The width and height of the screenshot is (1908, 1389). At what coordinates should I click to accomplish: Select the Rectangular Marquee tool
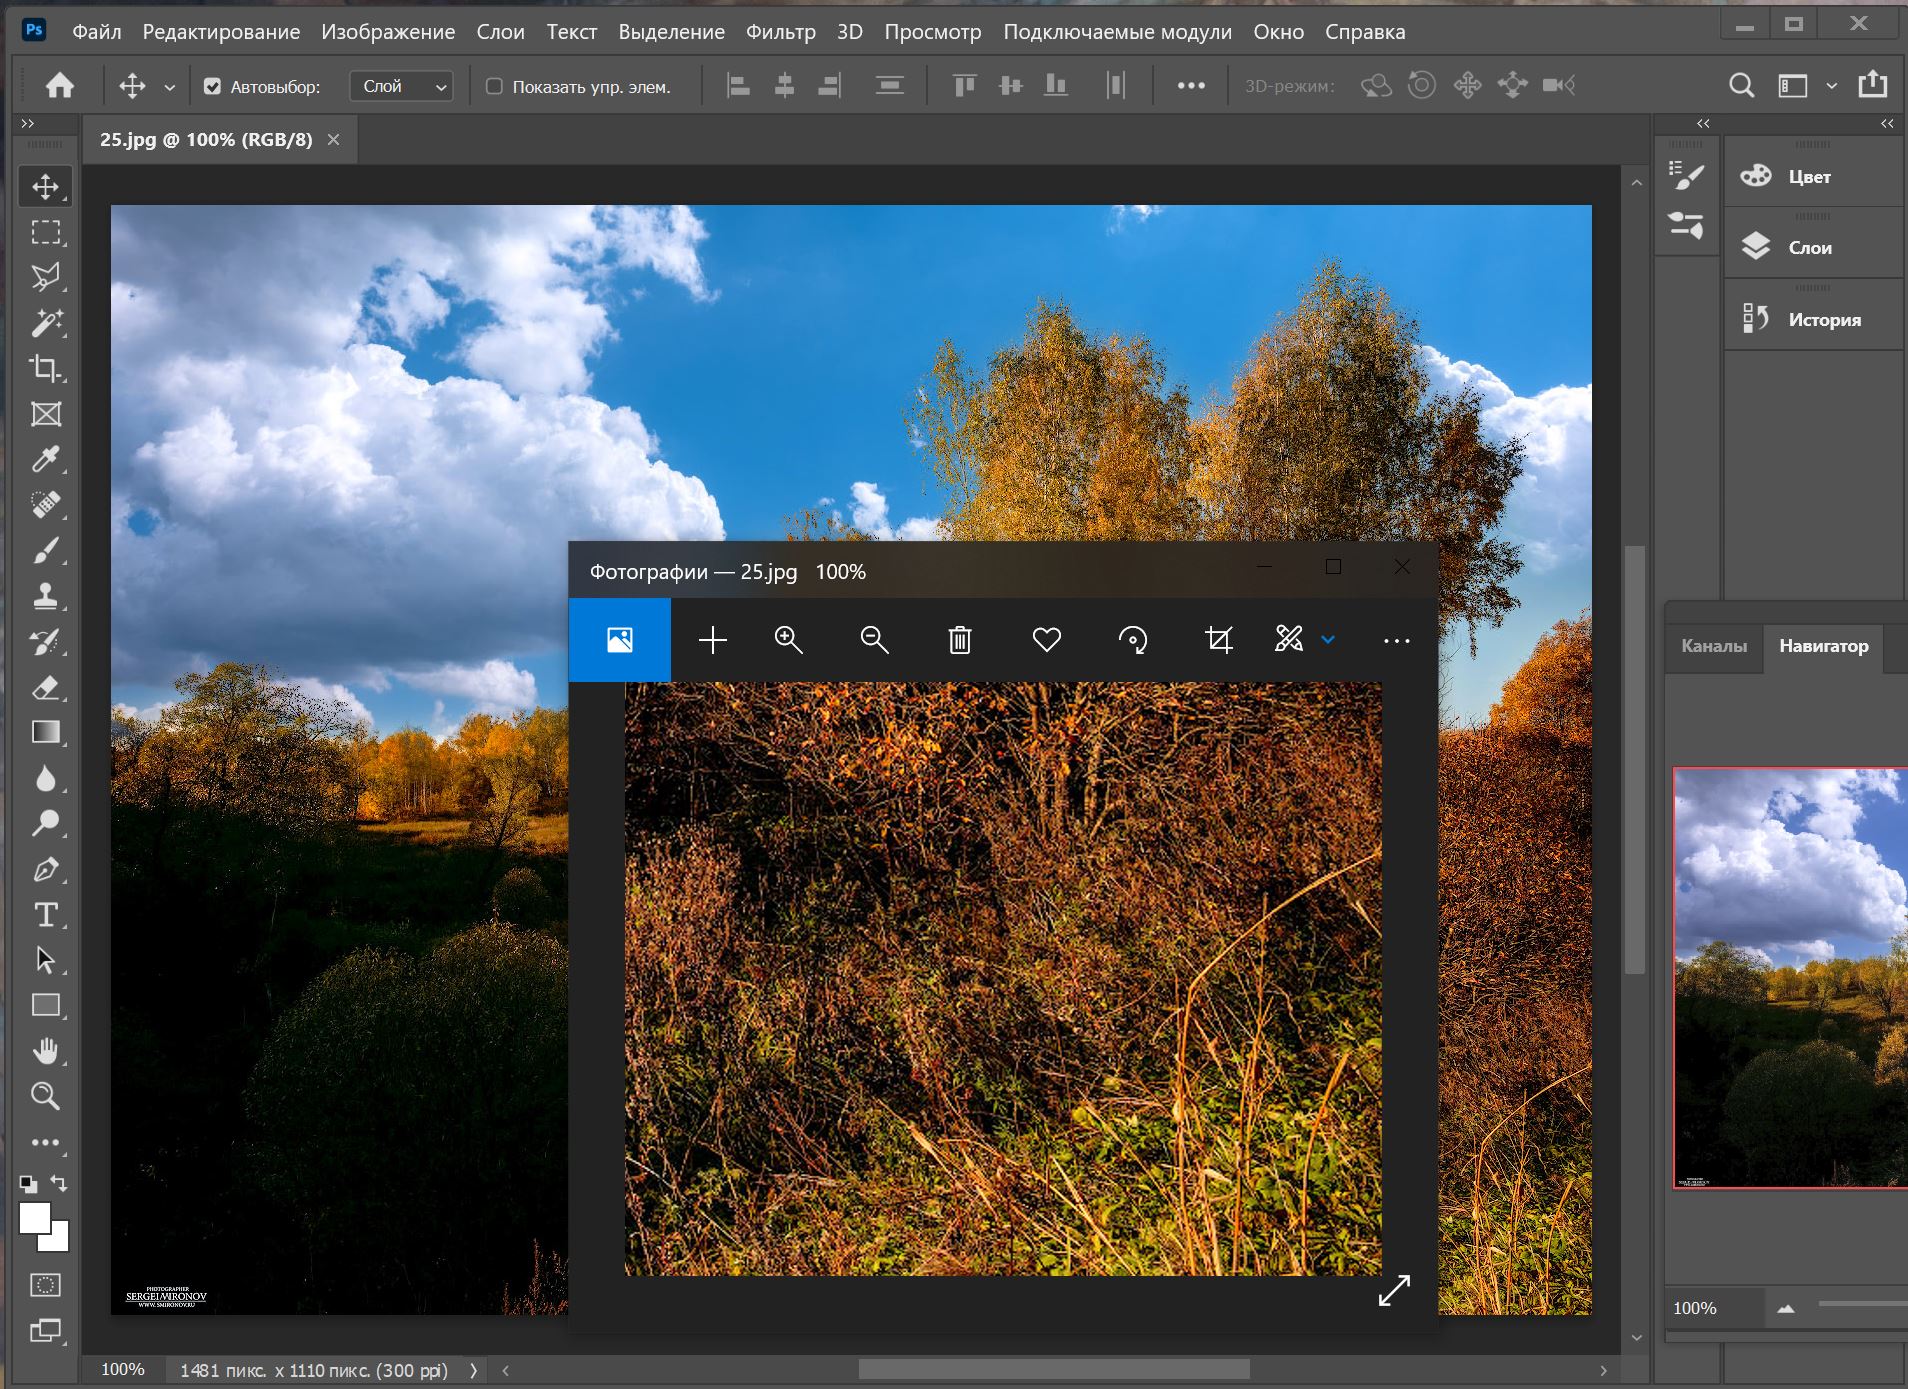[45, 232]
